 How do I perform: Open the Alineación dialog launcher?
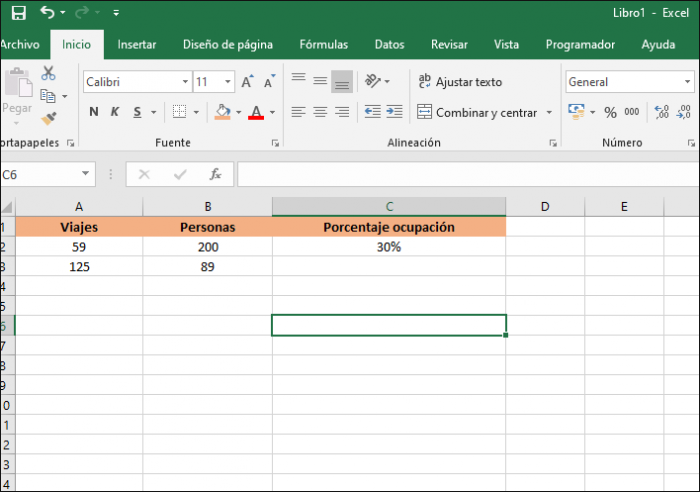click(x=553, y=143)
